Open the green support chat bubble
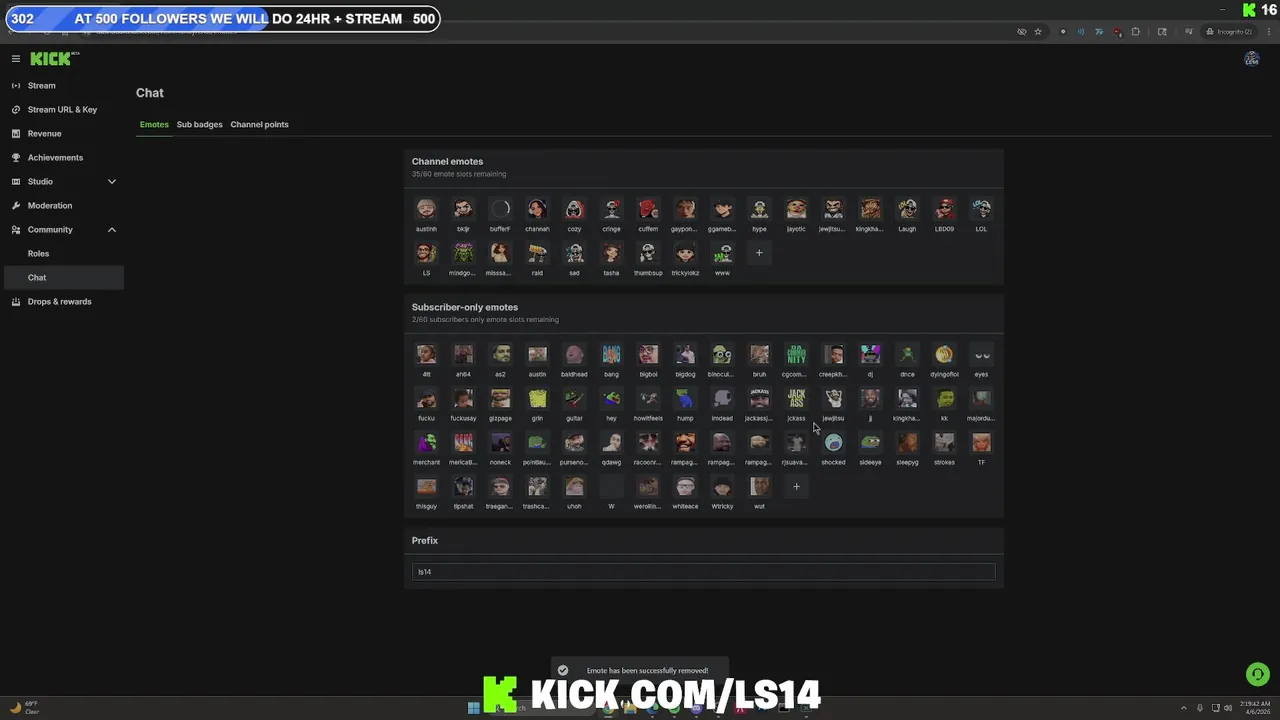Image resolution: width=1280 pixels, height=720 pixels. coord(1257,674)
